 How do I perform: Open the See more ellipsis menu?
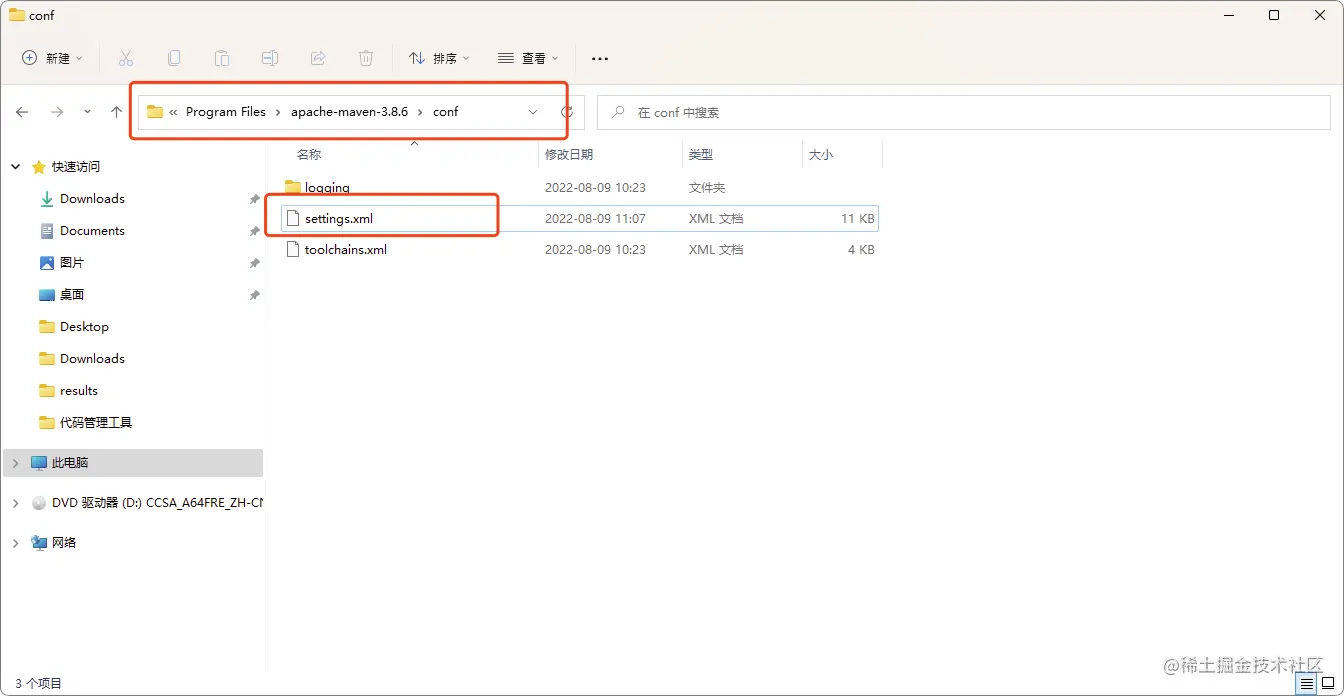click(x=600, y=59)
